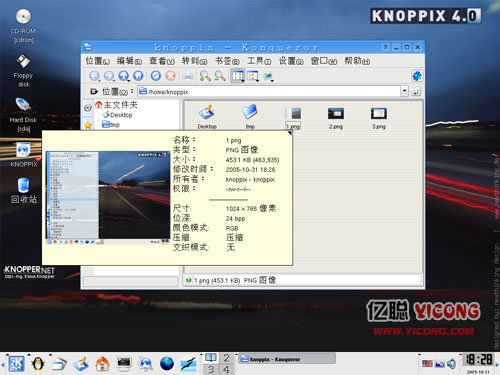Open the Home folder panel icon
Screen dimensions: 500x375
pos(103,364)
